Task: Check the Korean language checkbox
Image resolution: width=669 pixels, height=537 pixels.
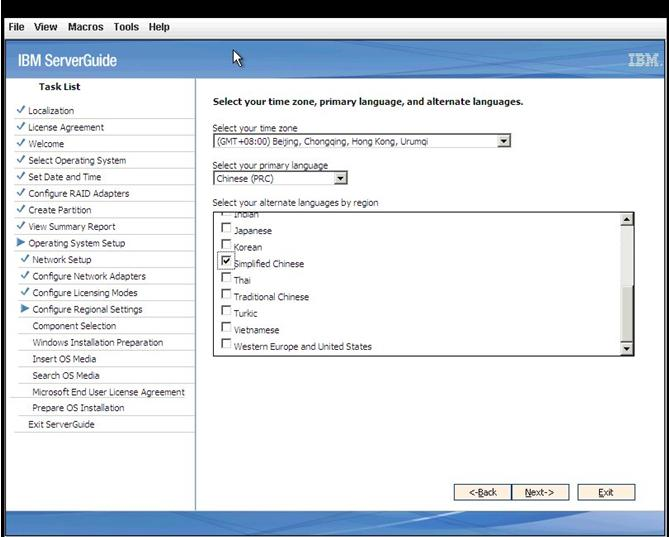Action: pyautogui.click(x=226, y=244)
